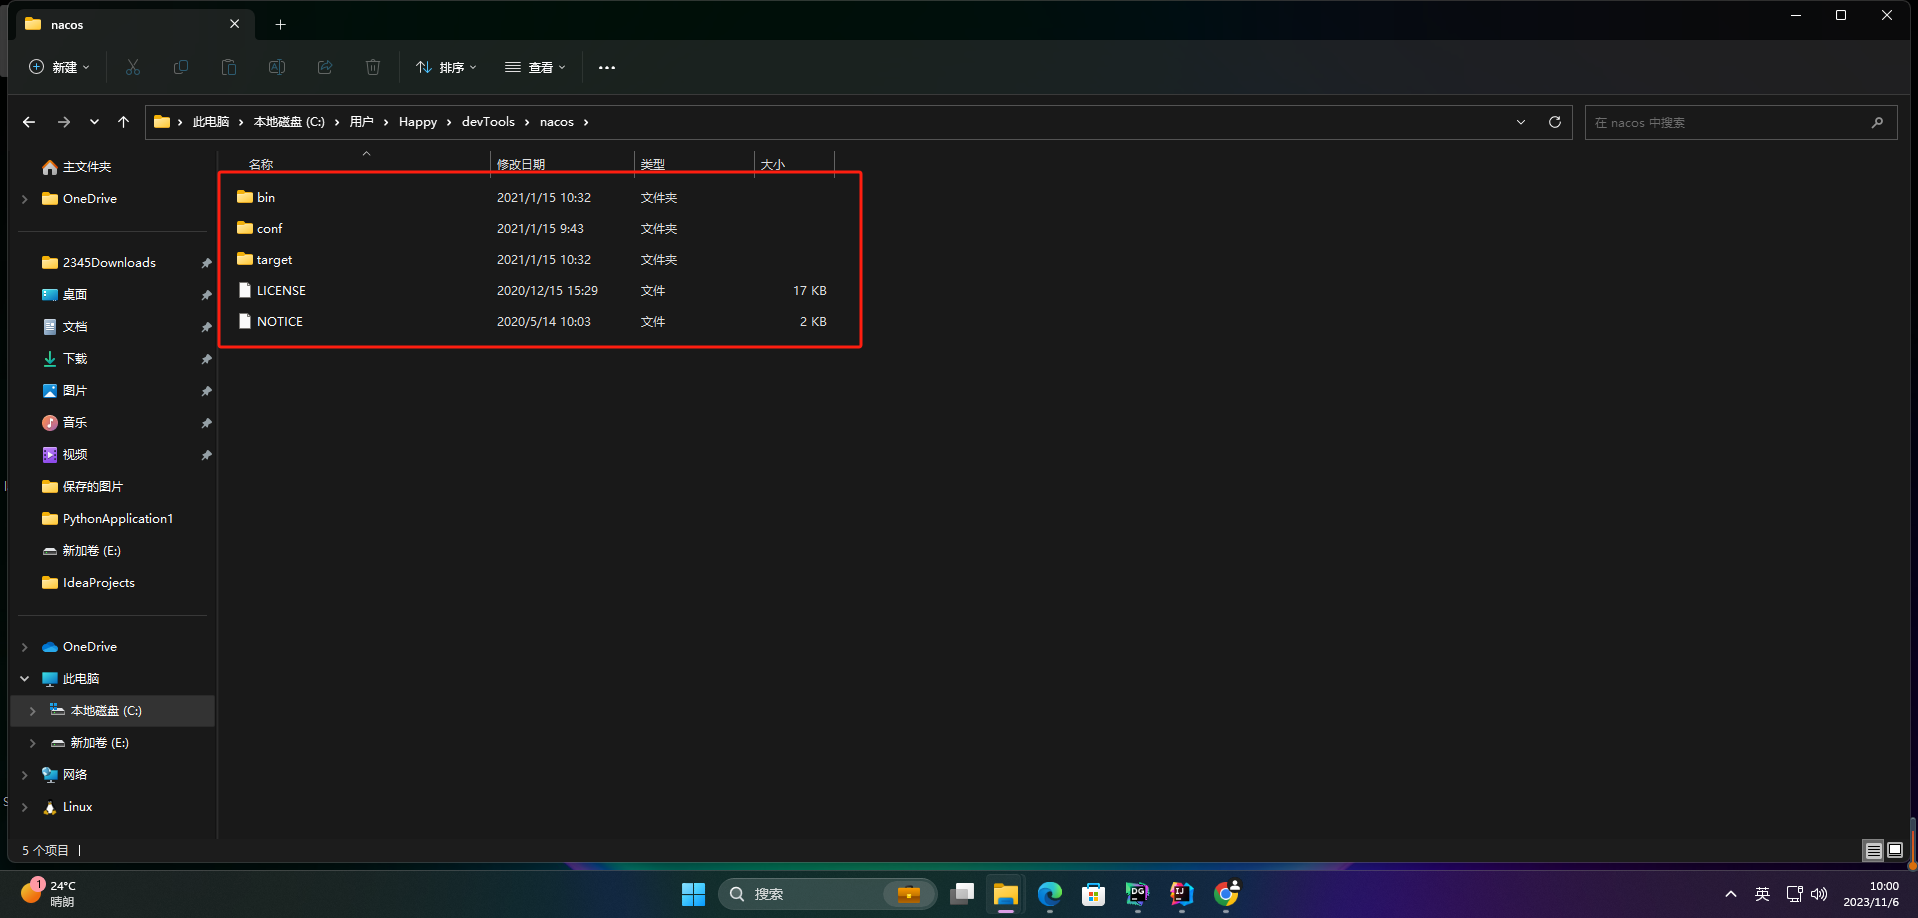The height and width of the screenshot is (918, 1918).
Task: Expand OneDrive quick access node
Action: click(x=25, y=199)
